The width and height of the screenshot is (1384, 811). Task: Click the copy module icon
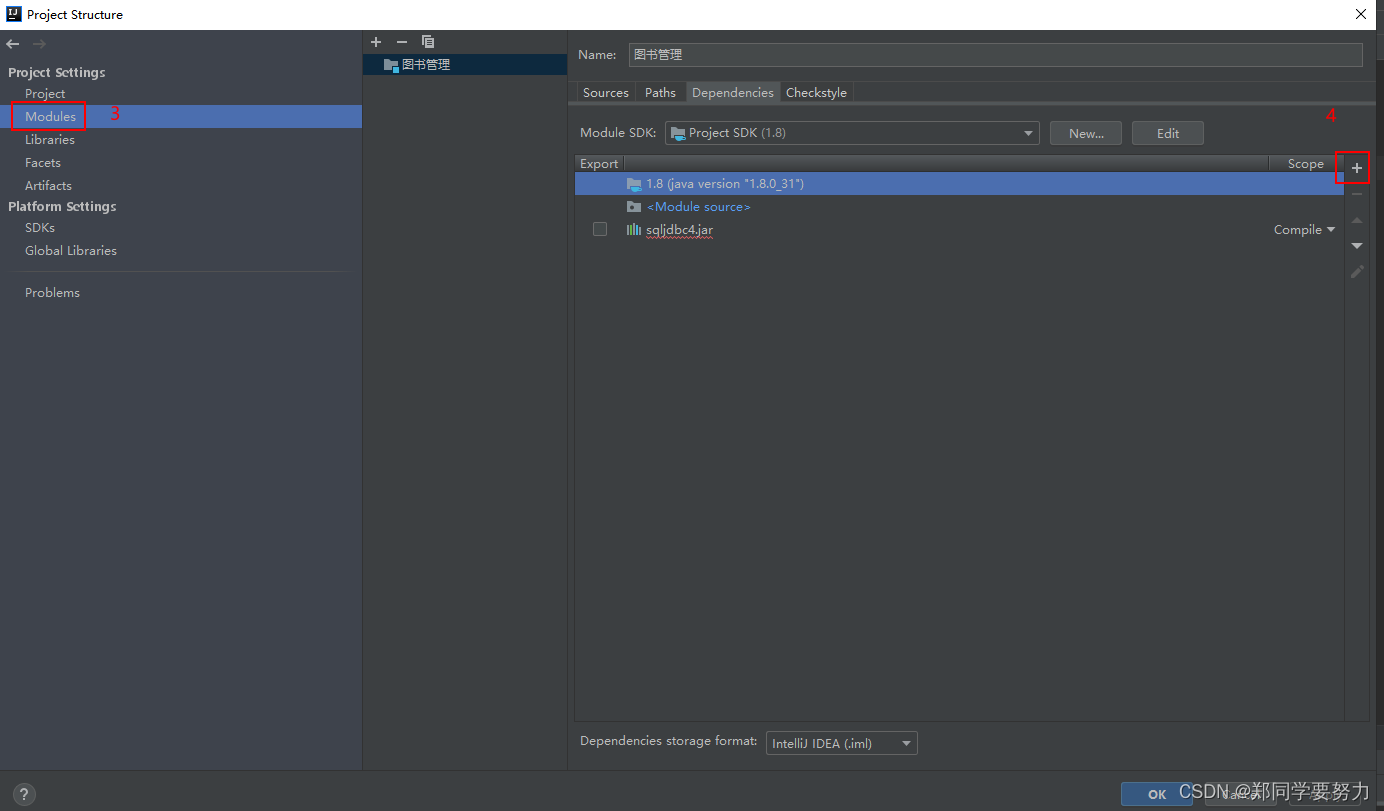click(x=428, y=42)
